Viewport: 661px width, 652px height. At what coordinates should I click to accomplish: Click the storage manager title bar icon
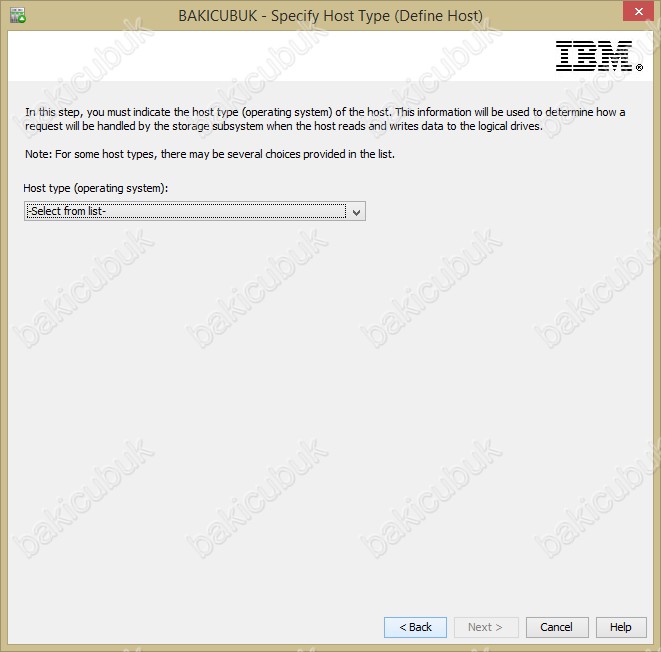tap(18, 15)
